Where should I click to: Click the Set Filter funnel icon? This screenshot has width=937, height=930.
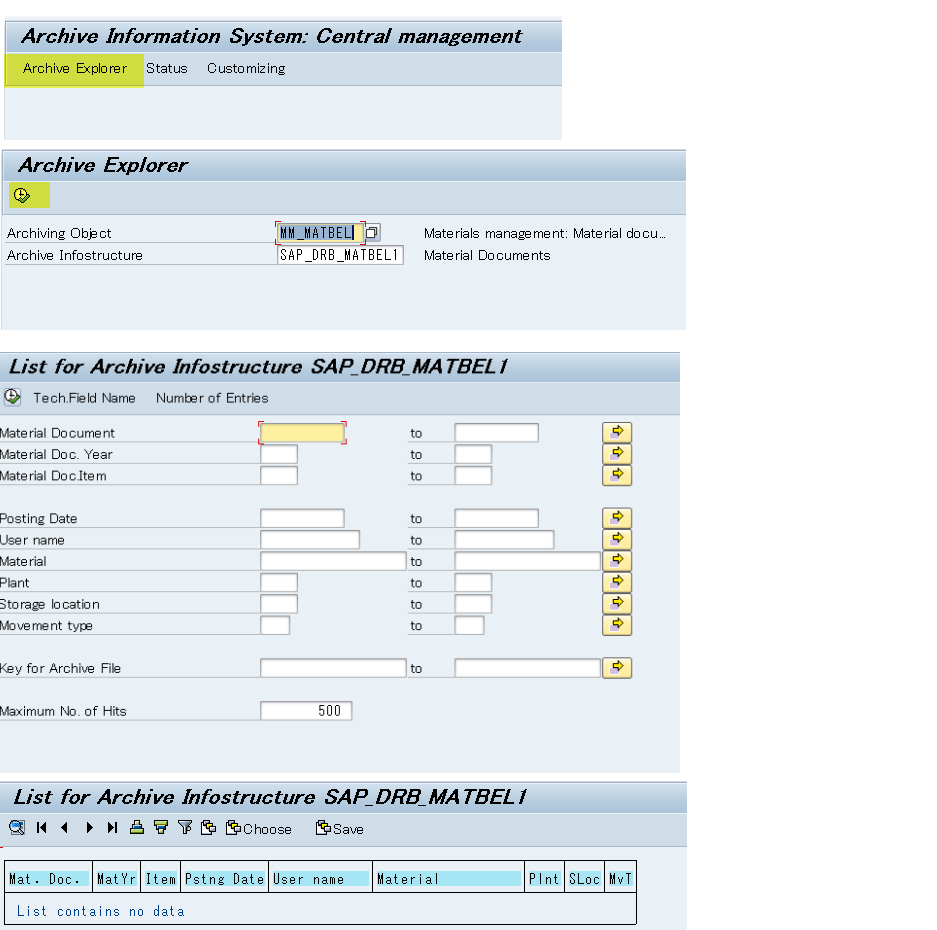[185, 828]
